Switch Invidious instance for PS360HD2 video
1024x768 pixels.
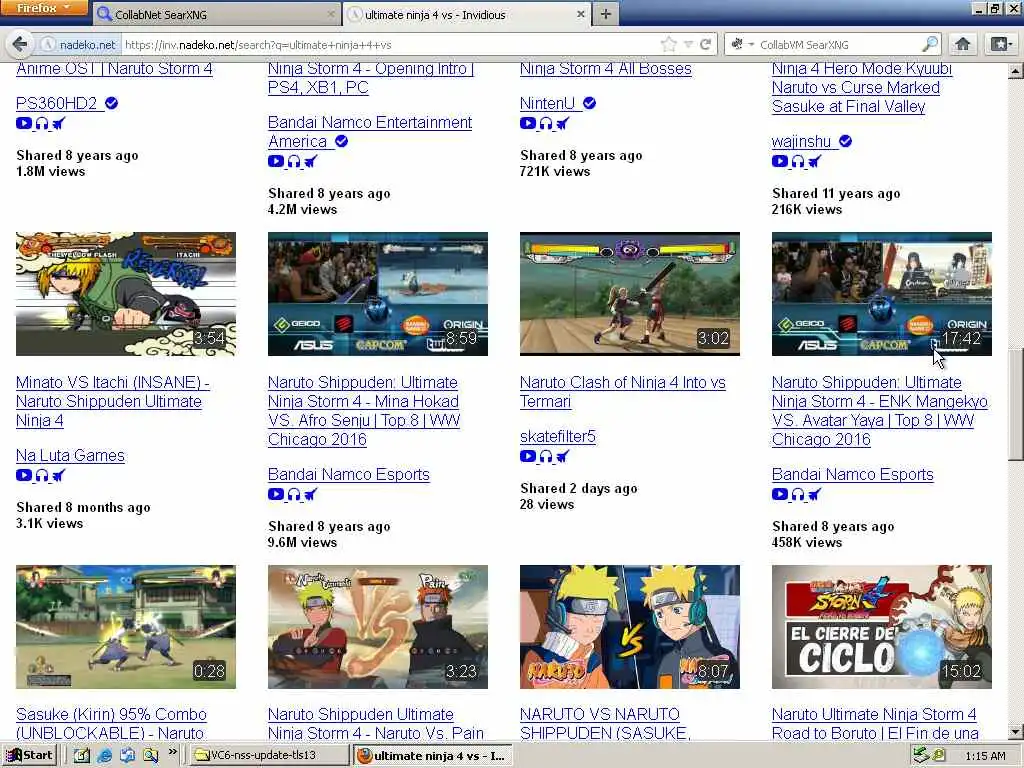pyautogui.click(x=58, y=123)
